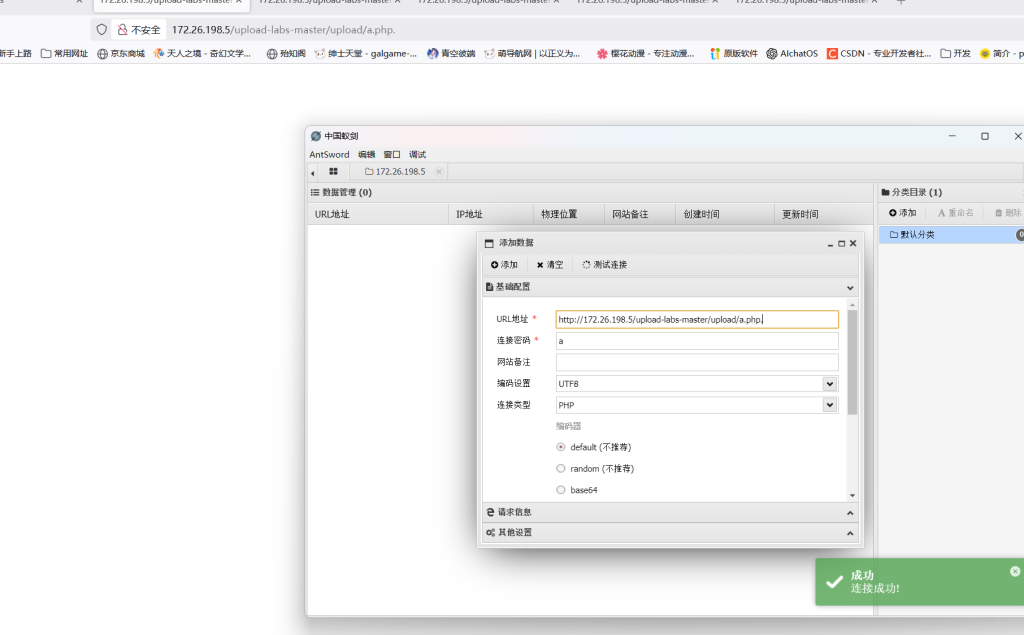The image size is (1024, 635).
Task: Maximize the 添加数据 dialog
Action: tap(842, 243)
